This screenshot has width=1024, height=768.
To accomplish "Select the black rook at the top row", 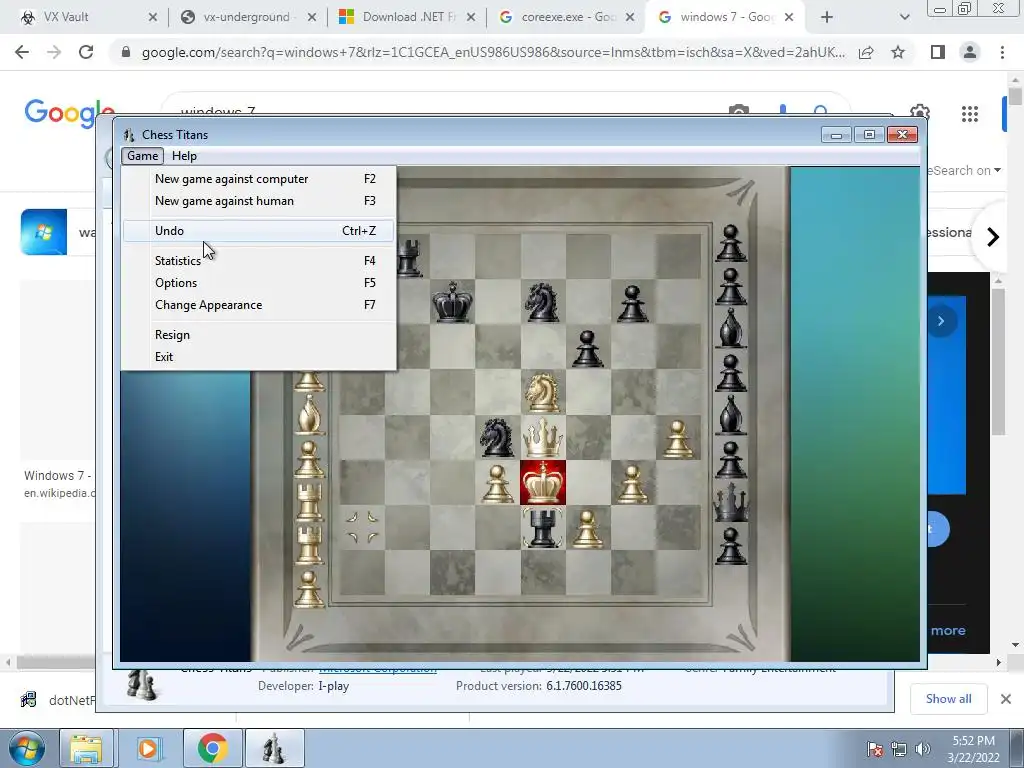I will coord(410,257).
